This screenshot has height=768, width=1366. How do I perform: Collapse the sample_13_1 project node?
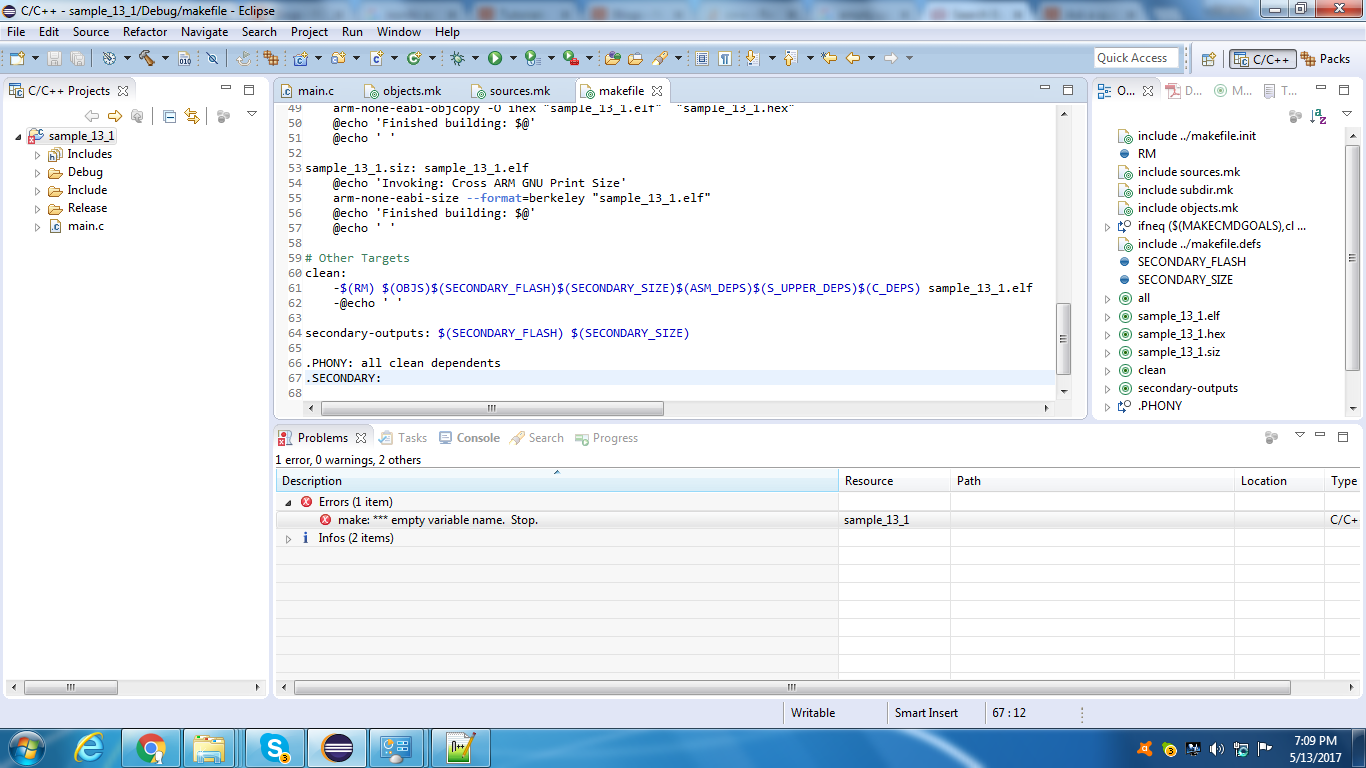19,137
